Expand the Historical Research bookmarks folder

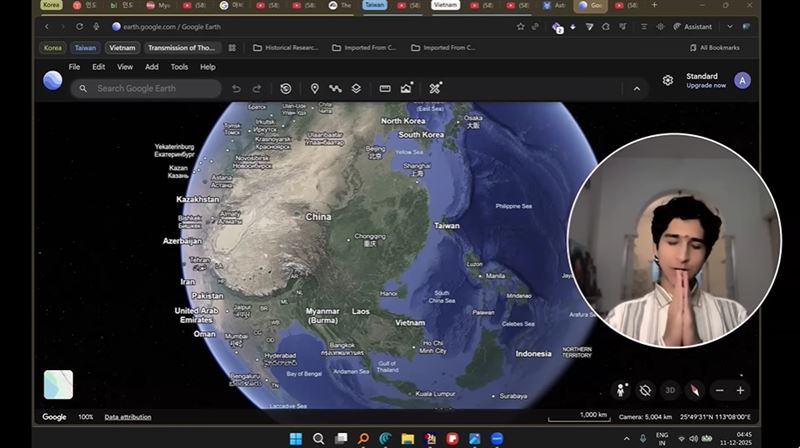coord(285,48)
